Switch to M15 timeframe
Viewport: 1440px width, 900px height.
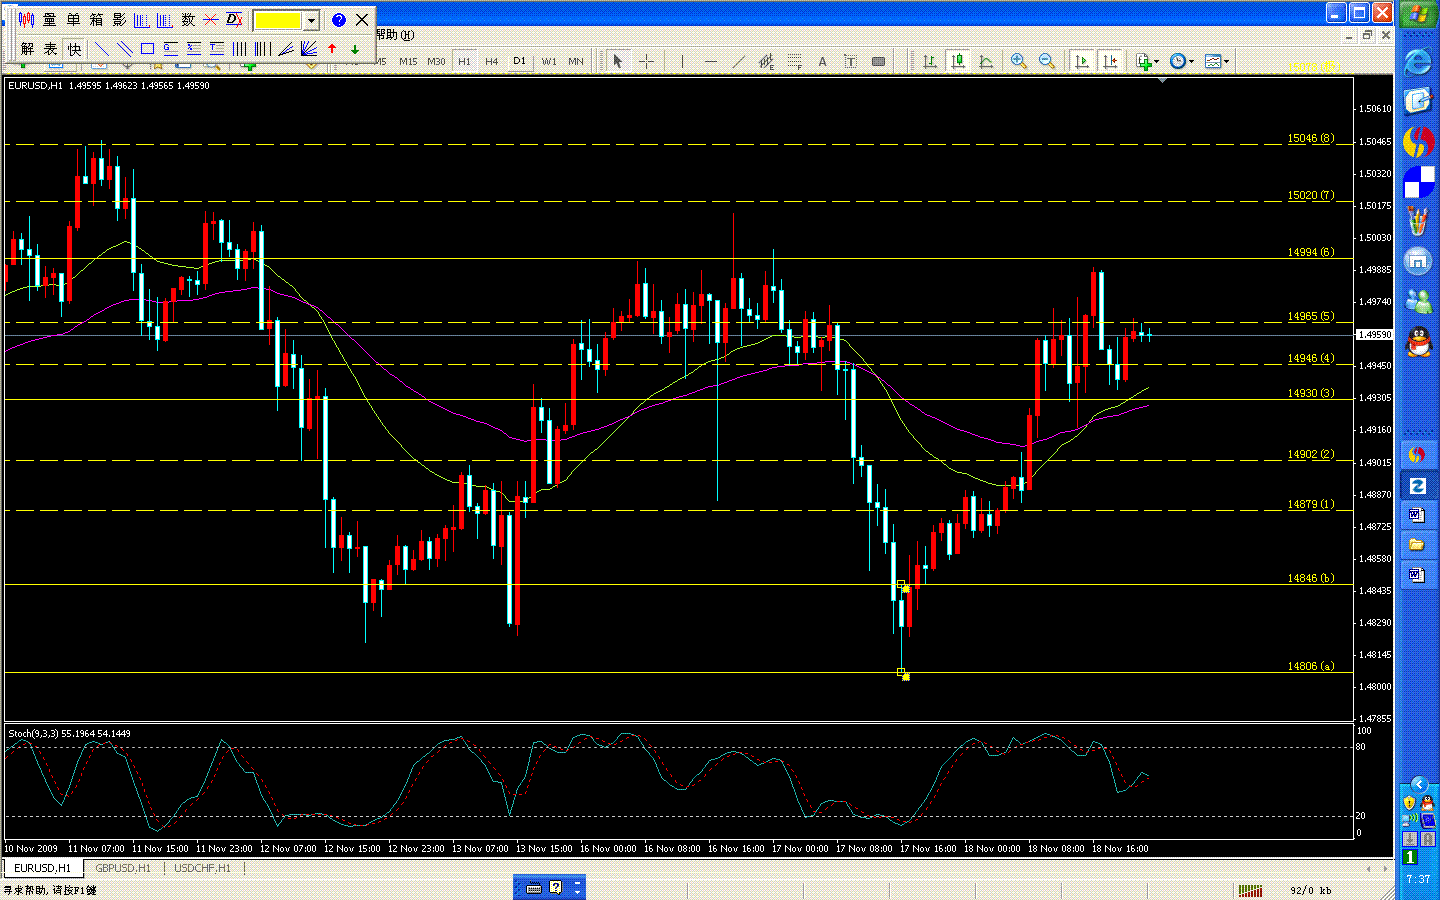[408, 62]
